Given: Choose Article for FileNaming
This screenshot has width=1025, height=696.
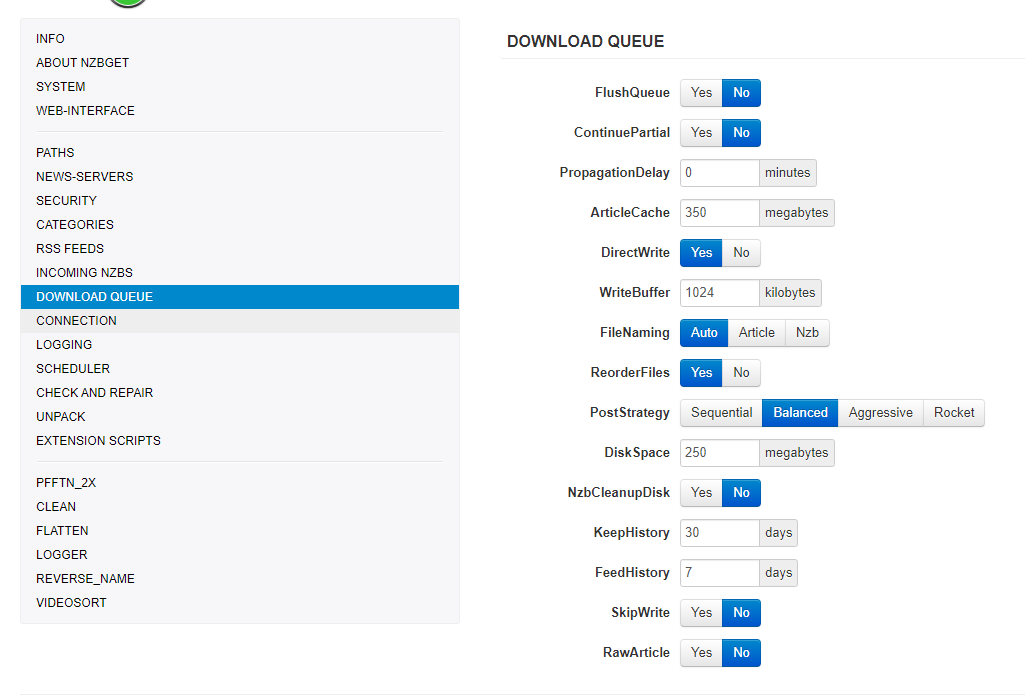Looking at the screenshot, I should coord(756,333).
